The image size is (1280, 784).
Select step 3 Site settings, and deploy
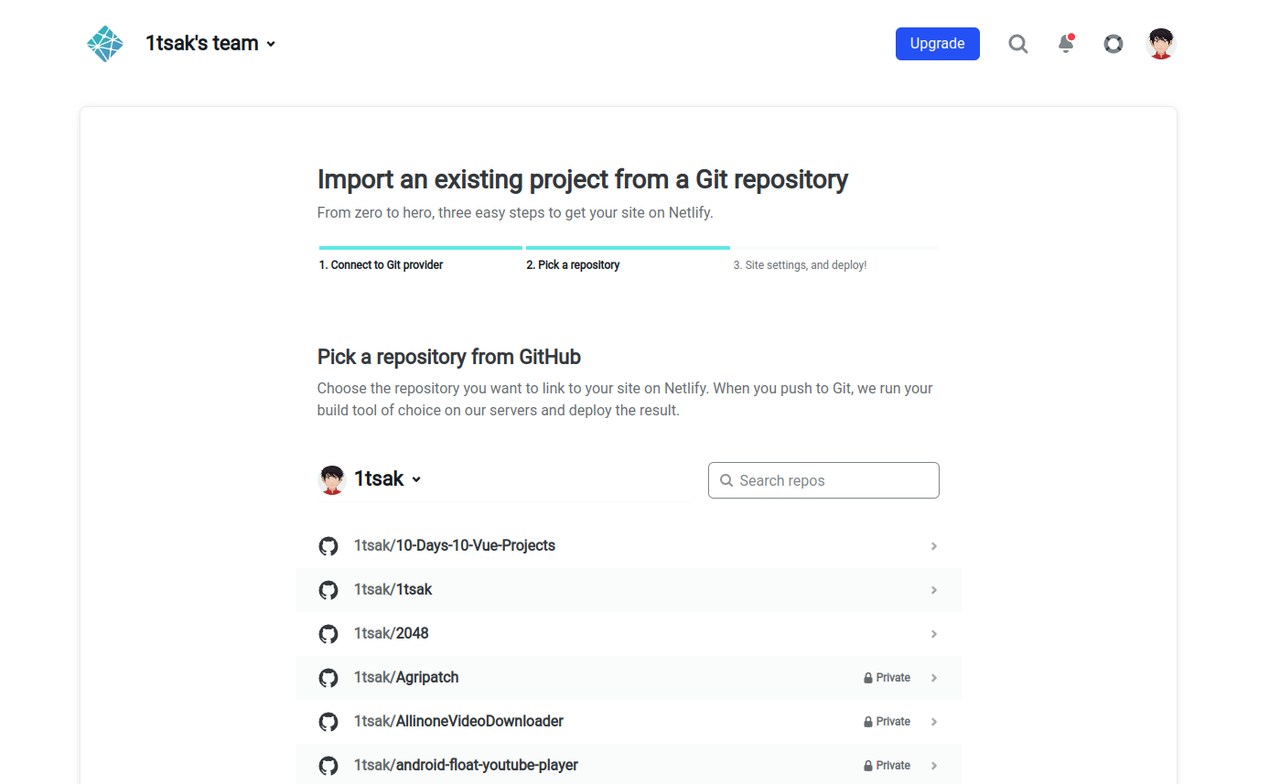point(800,265)
